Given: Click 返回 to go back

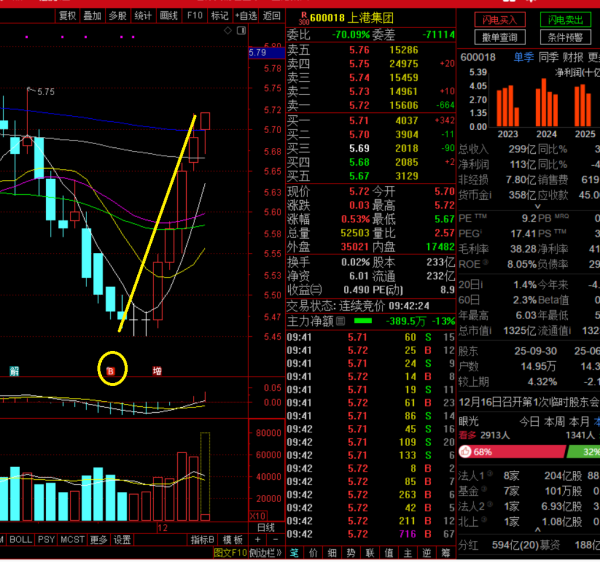Looking at the screenshot, I should (x=272, y=16).
